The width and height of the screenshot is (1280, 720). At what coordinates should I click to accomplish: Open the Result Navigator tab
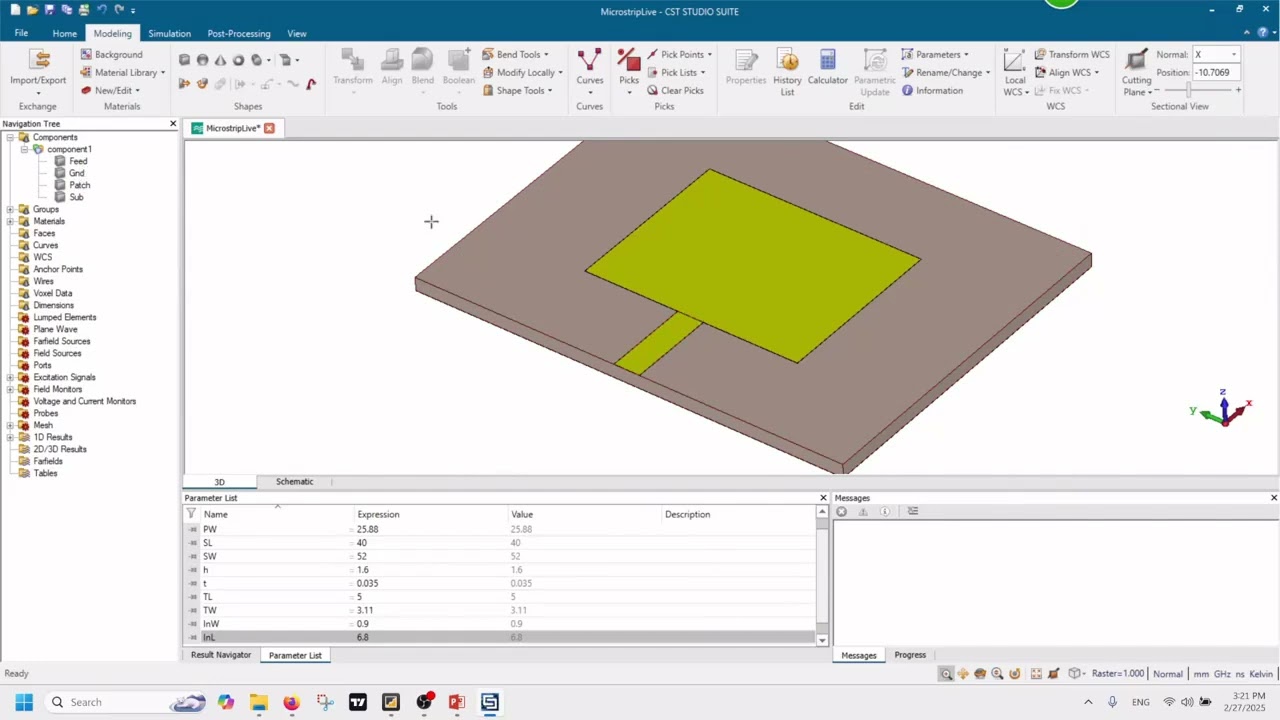(x=221, y=655)
